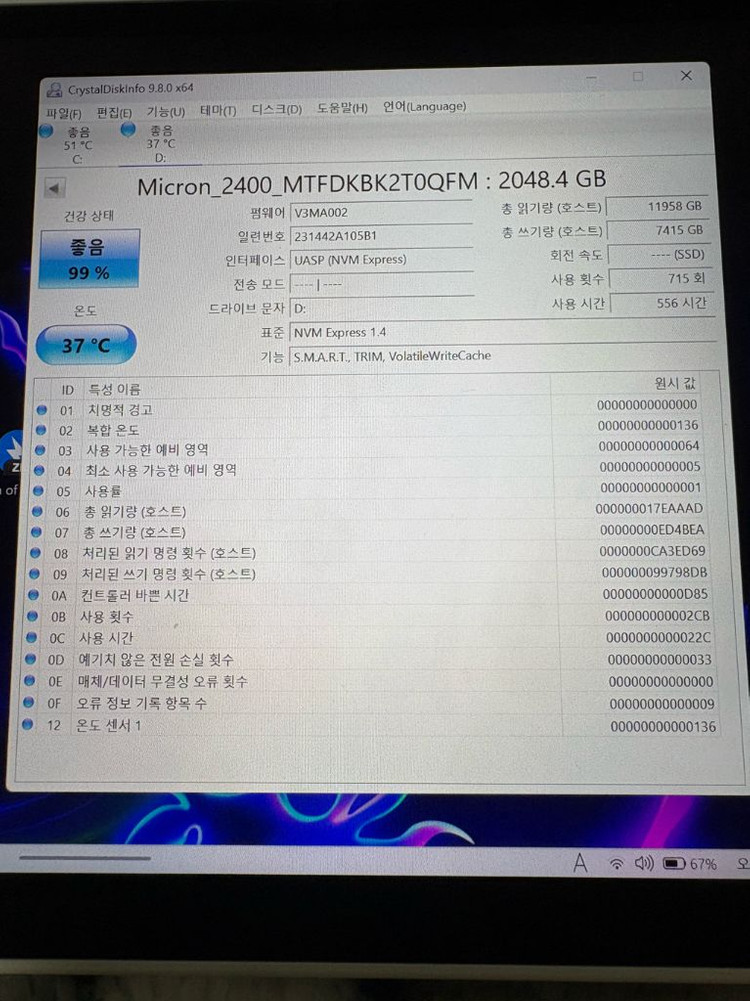Click the status dot for row 03

click(40, 450)
